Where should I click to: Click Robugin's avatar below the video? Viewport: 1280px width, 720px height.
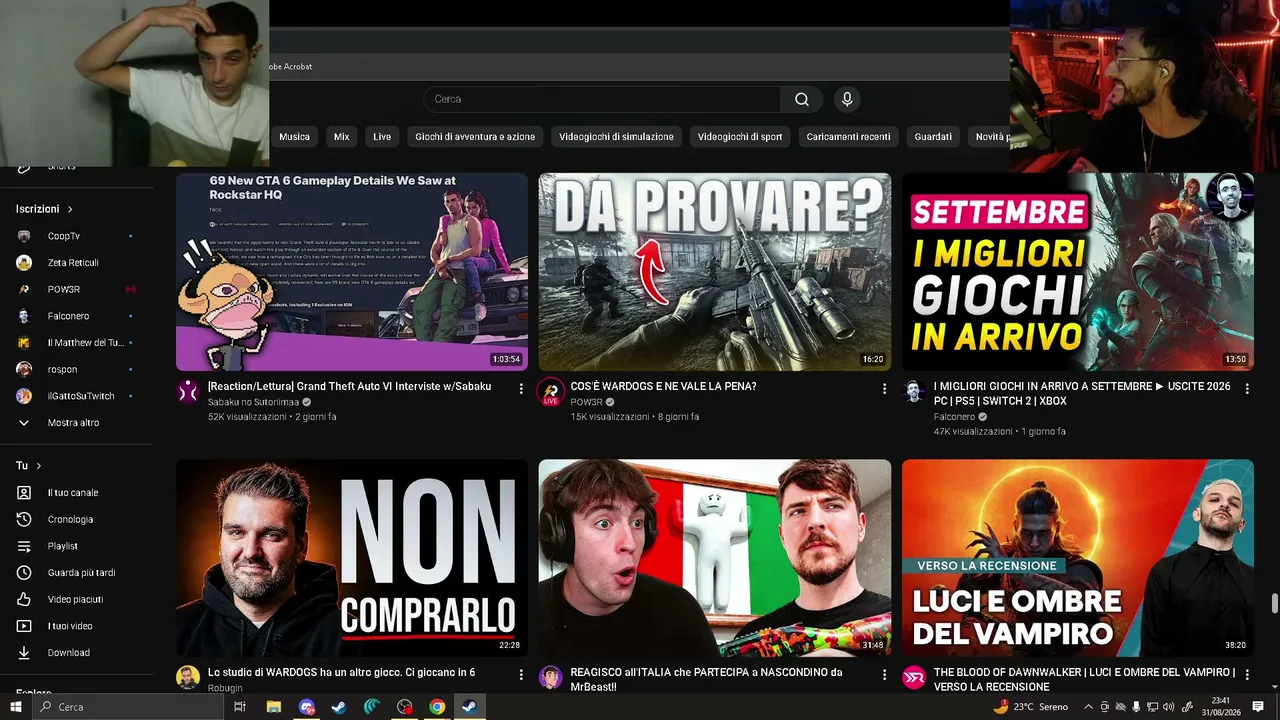coord(188,677)
